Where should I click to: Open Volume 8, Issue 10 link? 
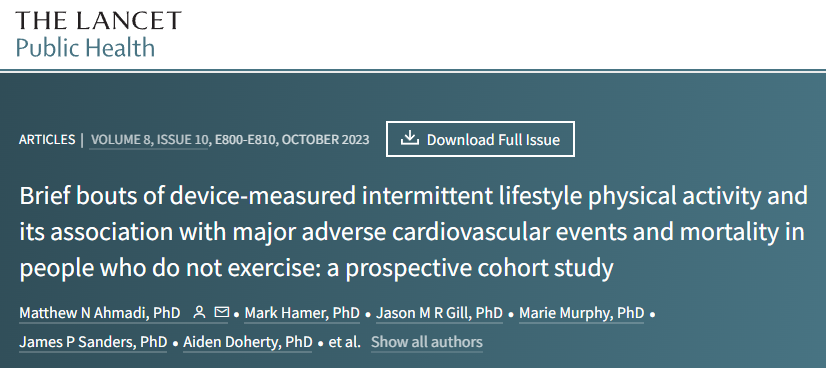tap(149, 140)
